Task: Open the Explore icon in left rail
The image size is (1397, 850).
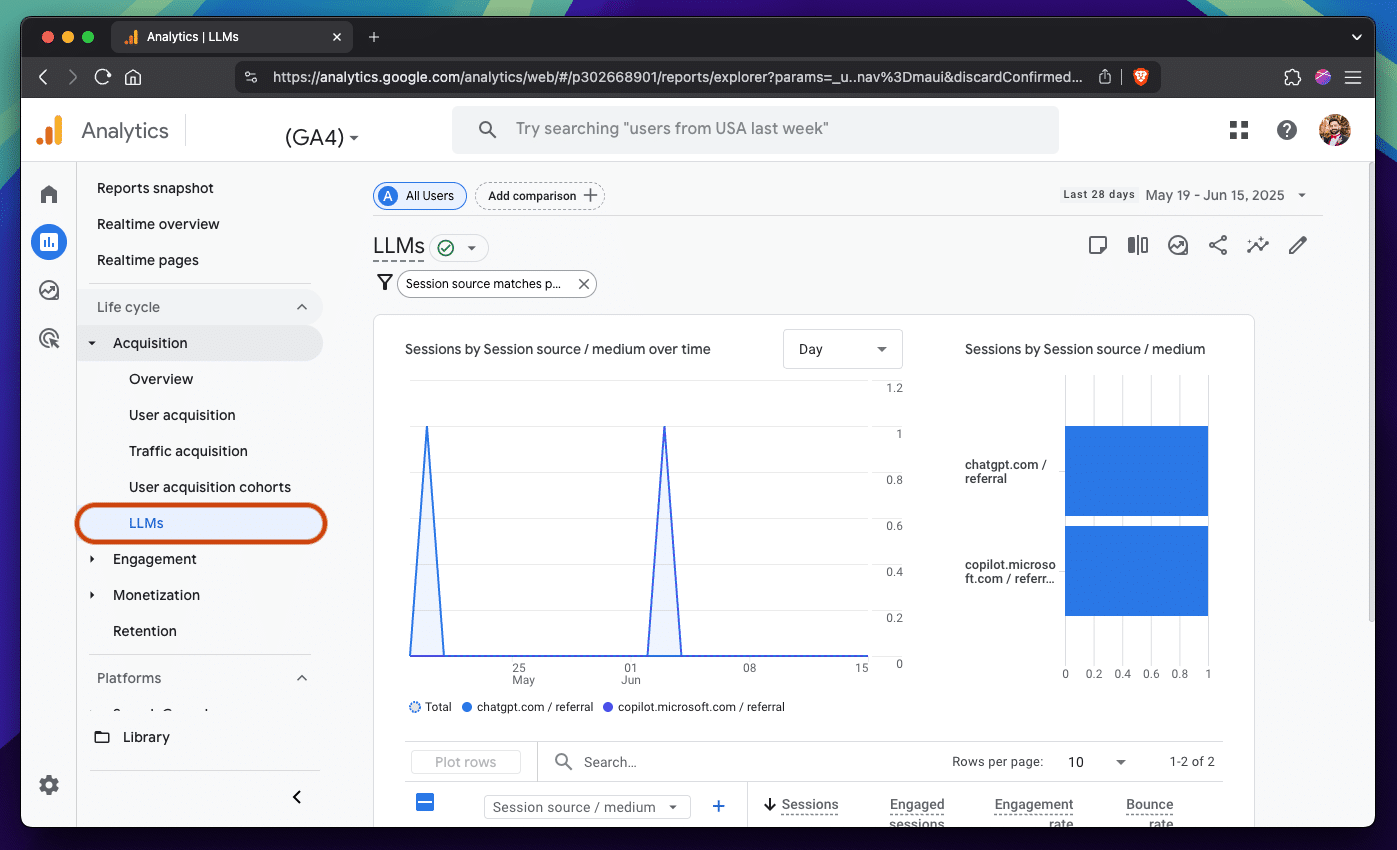Action: tap(49, 290)
